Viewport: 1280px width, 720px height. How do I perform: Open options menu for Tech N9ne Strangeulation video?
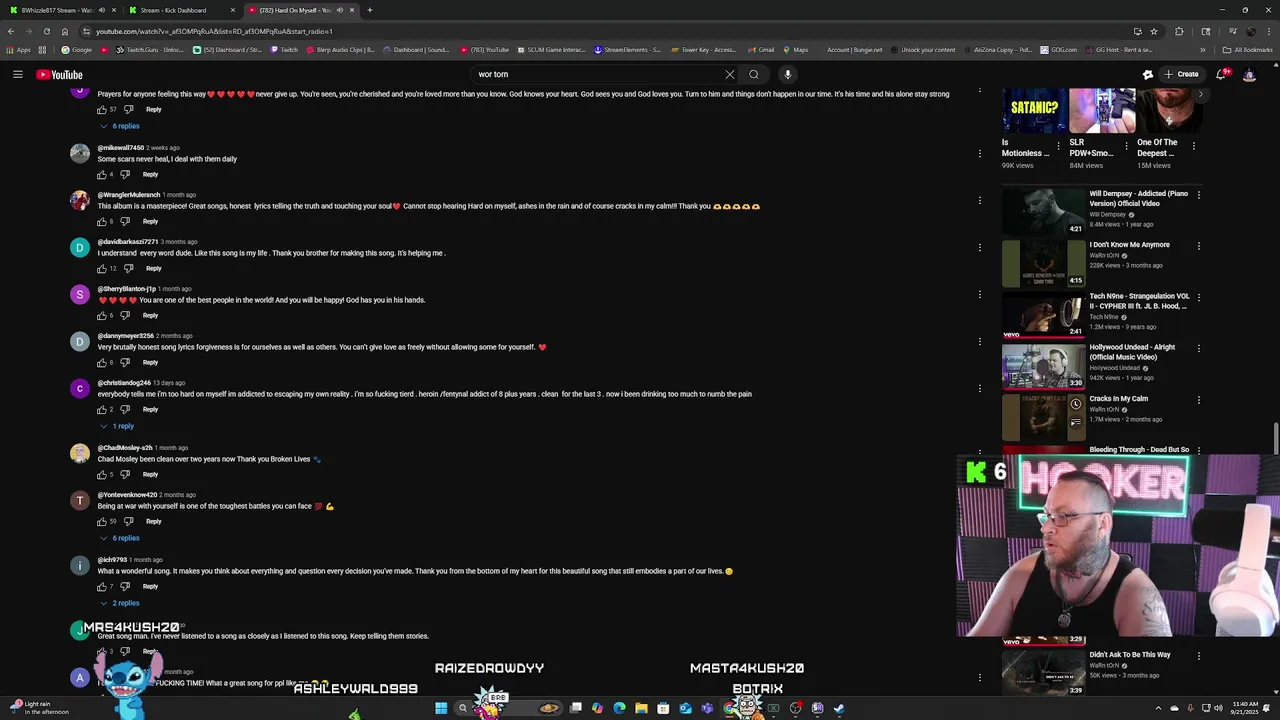1199,297
